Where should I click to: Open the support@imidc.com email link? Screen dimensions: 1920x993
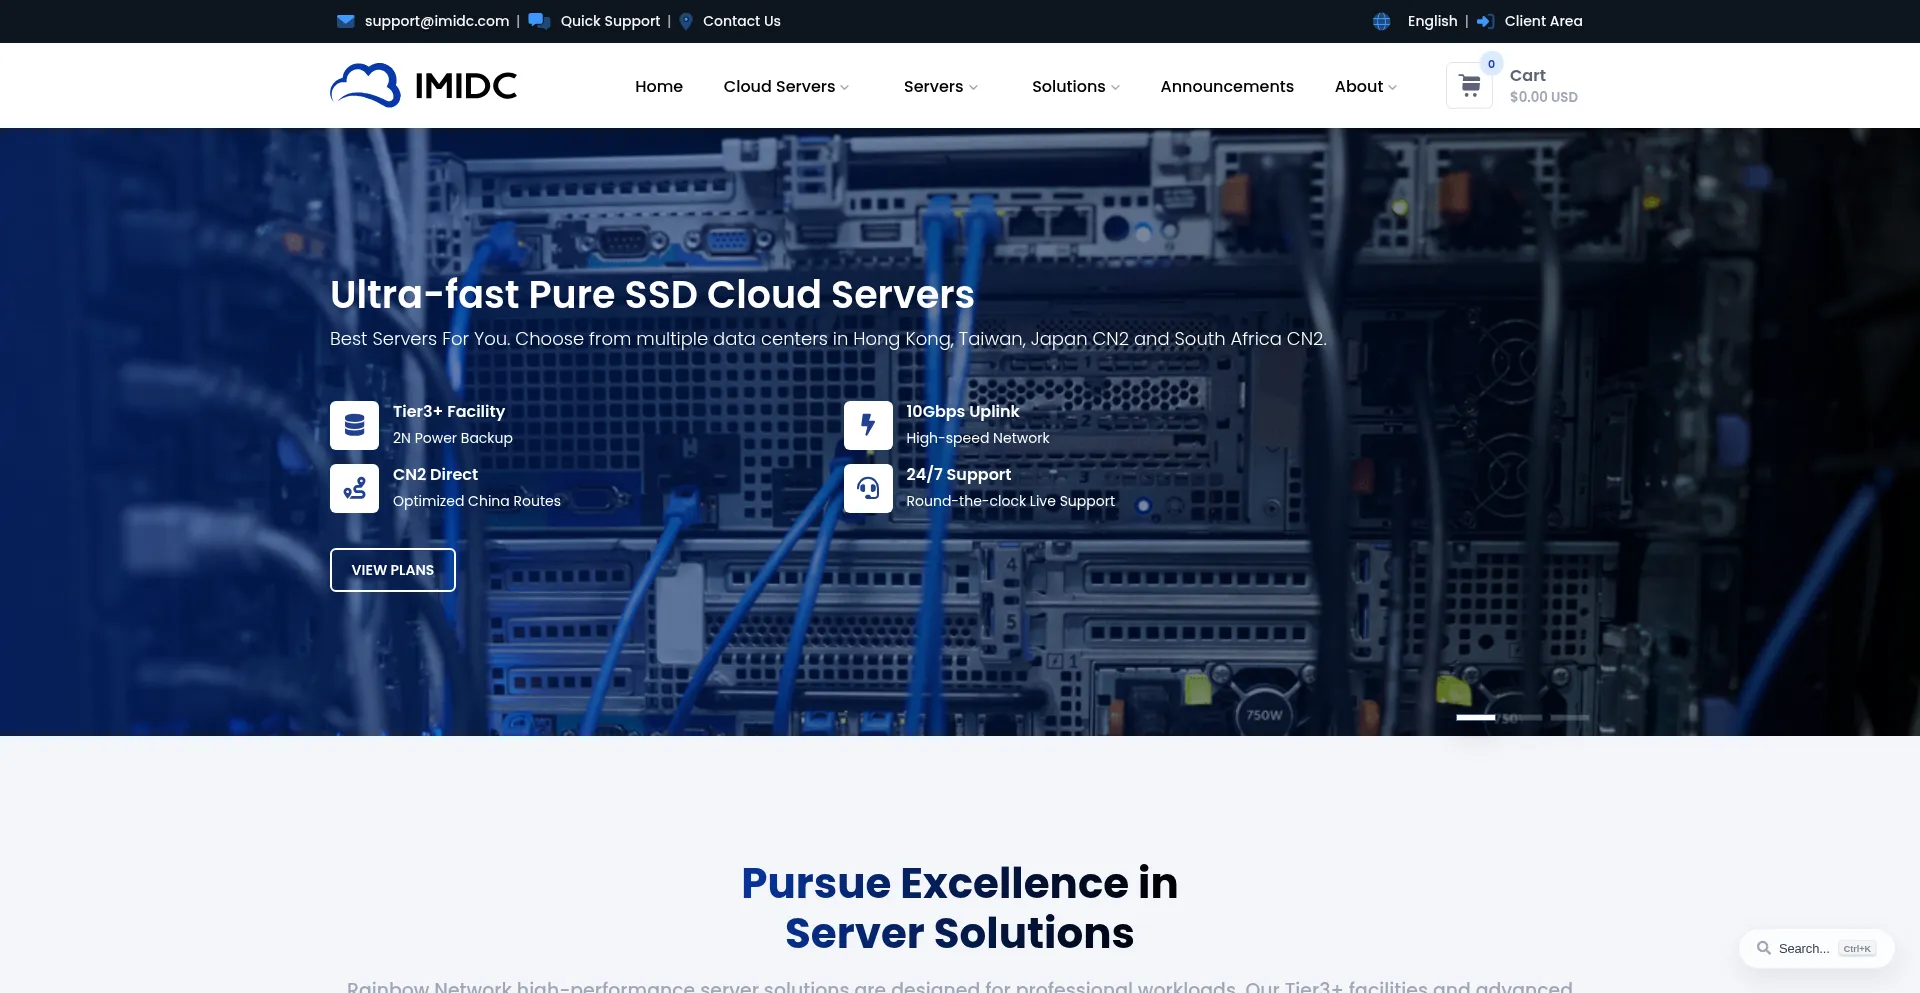[437, 21]
